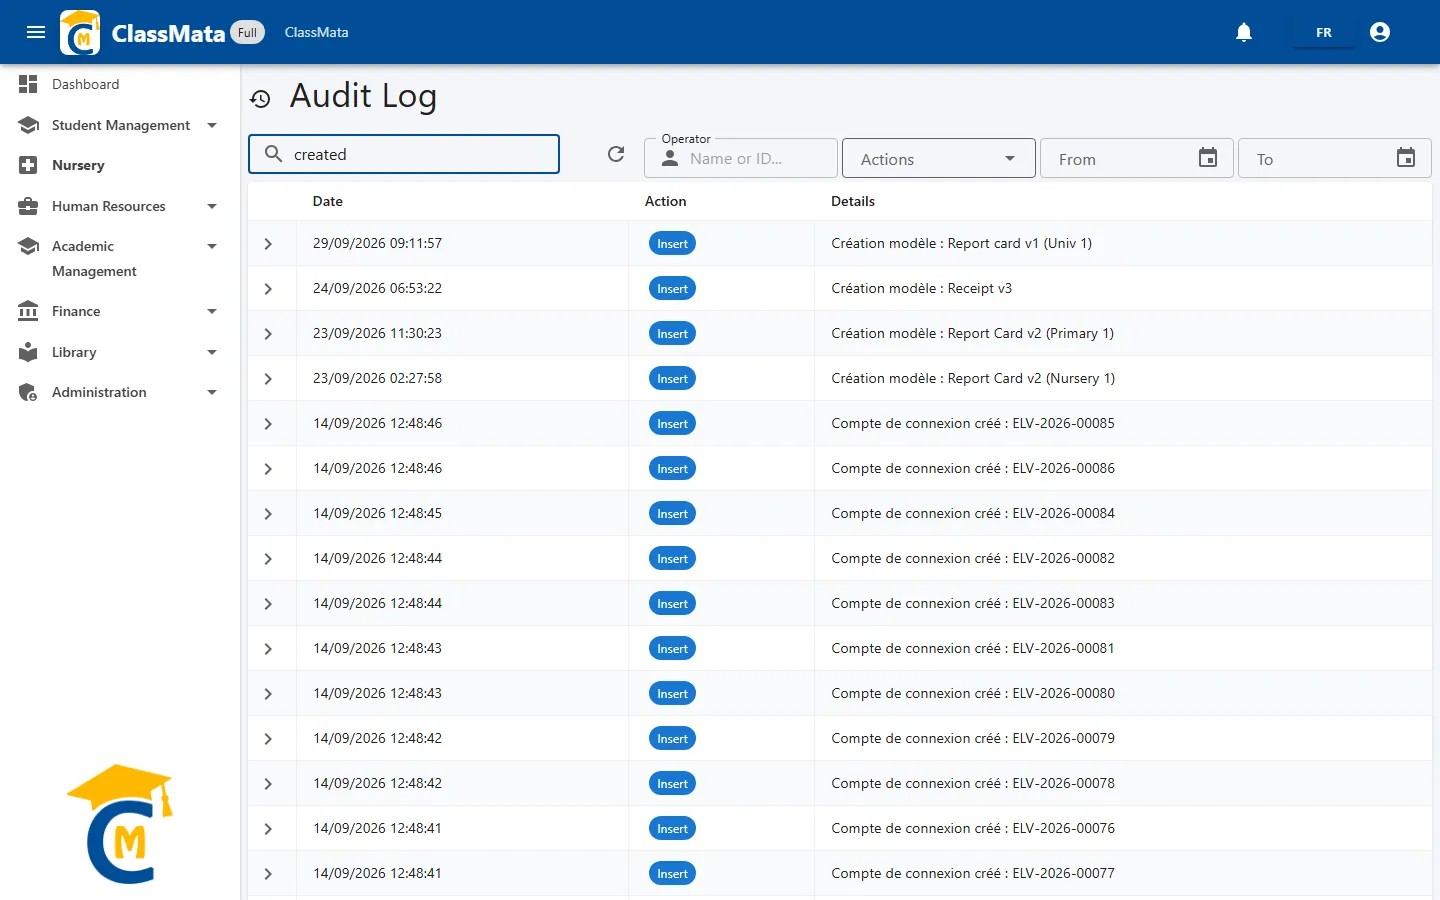Expand the Human Resources submenu arrow
1440x900 pixels.
[212, 206]
